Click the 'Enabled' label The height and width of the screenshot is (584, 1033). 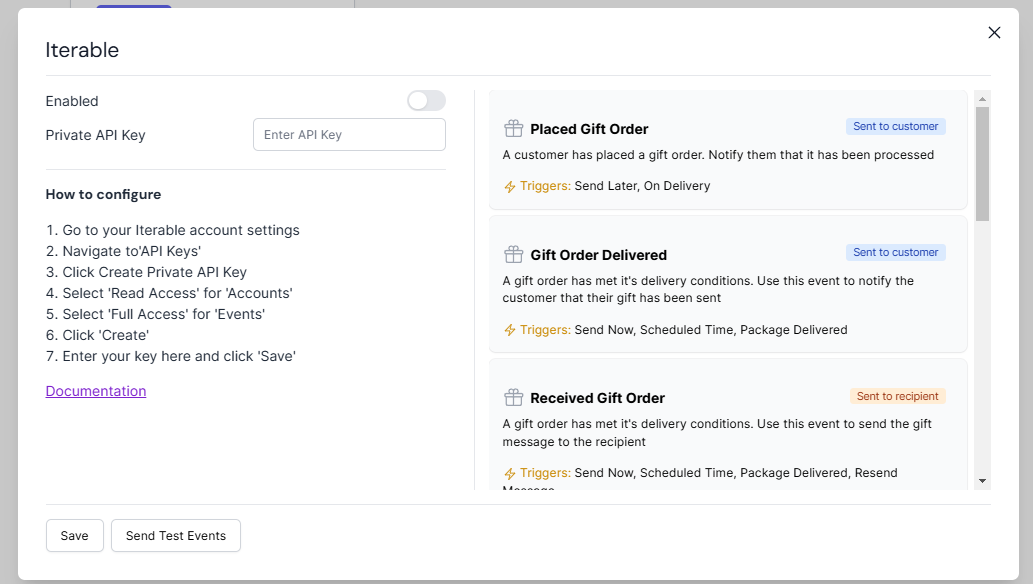[x=72, y=102]
